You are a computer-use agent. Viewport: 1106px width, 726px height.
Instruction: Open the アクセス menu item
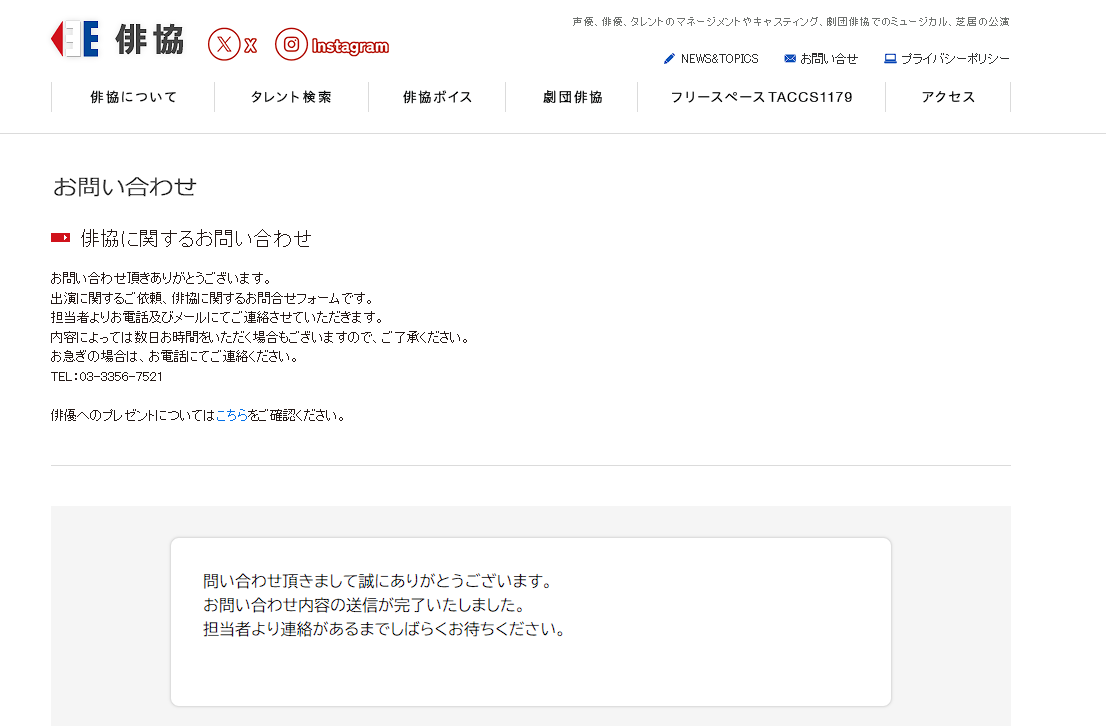point(948,97)
